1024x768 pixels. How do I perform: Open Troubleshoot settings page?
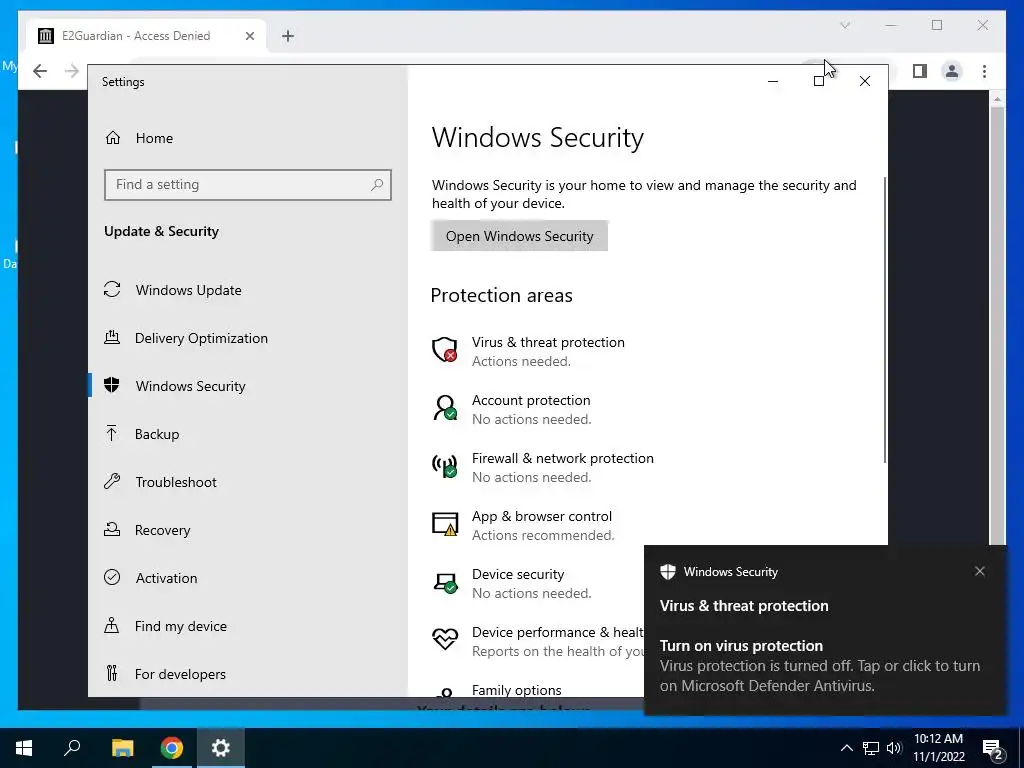click(176, 482)
